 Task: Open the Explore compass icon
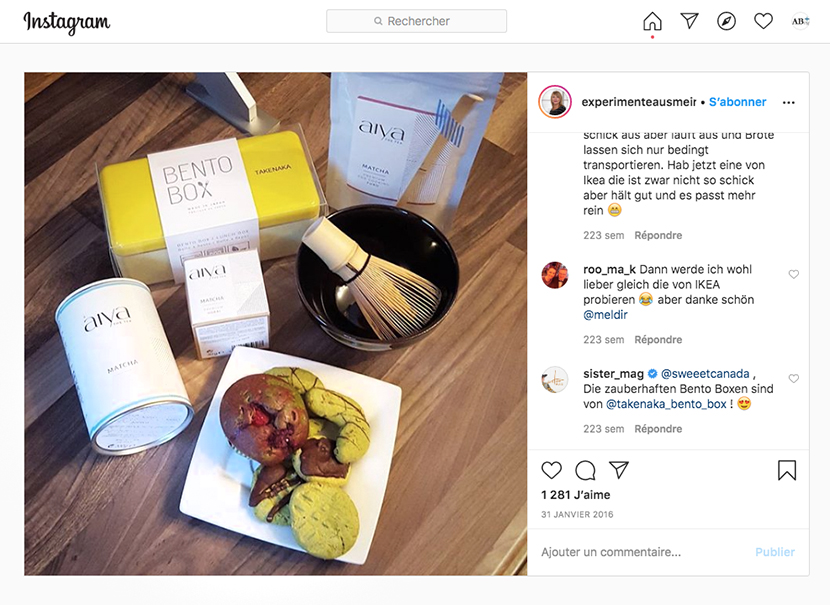[726, 21]
